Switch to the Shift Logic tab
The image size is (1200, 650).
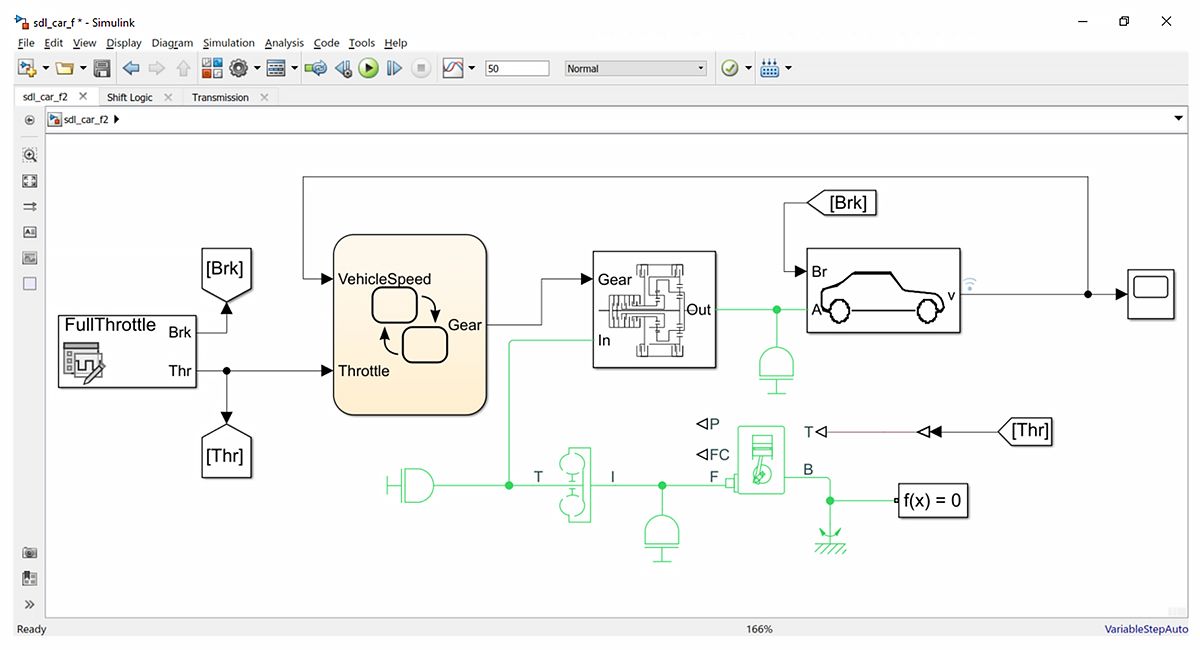point(128,97)
